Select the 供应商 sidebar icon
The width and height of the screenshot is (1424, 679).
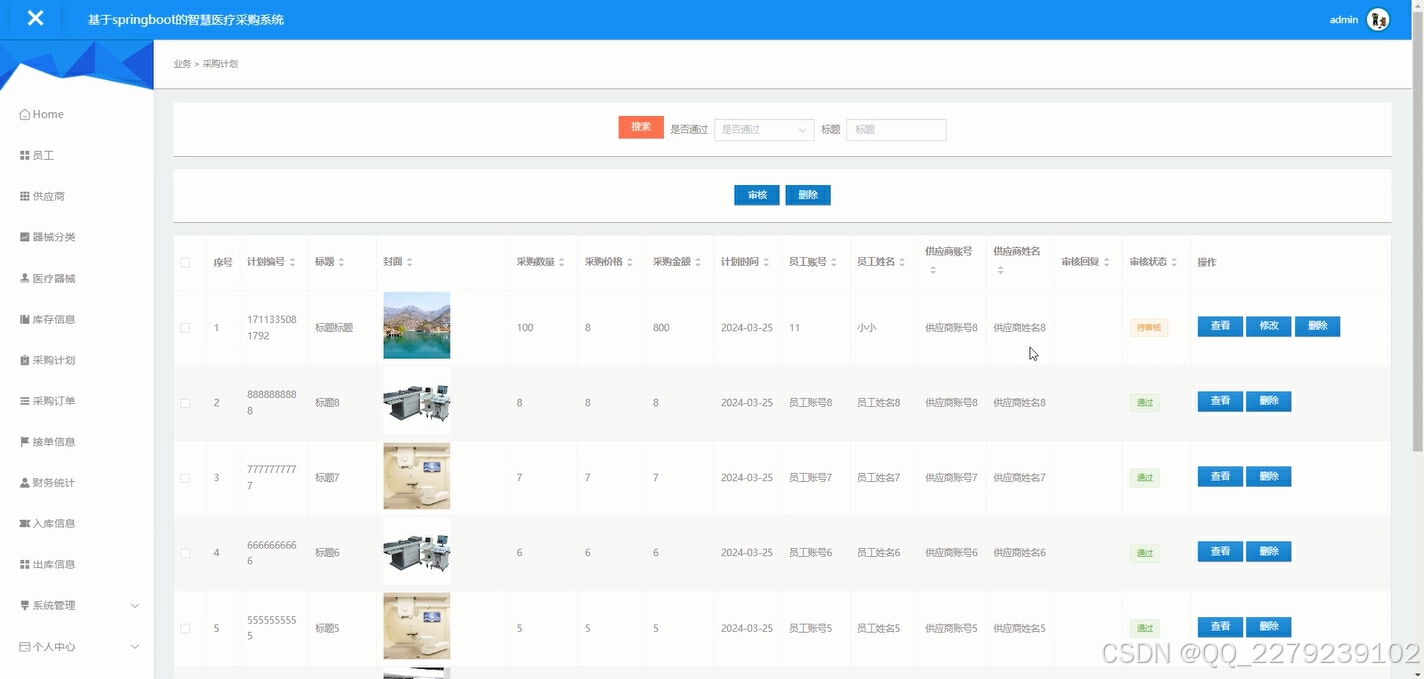pos(24,195)
